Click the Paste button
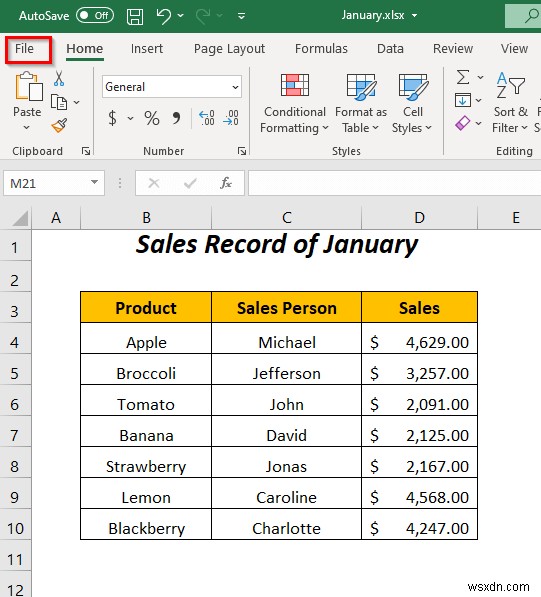This screenshot has width=541, height=597. [x=27, y=101]
